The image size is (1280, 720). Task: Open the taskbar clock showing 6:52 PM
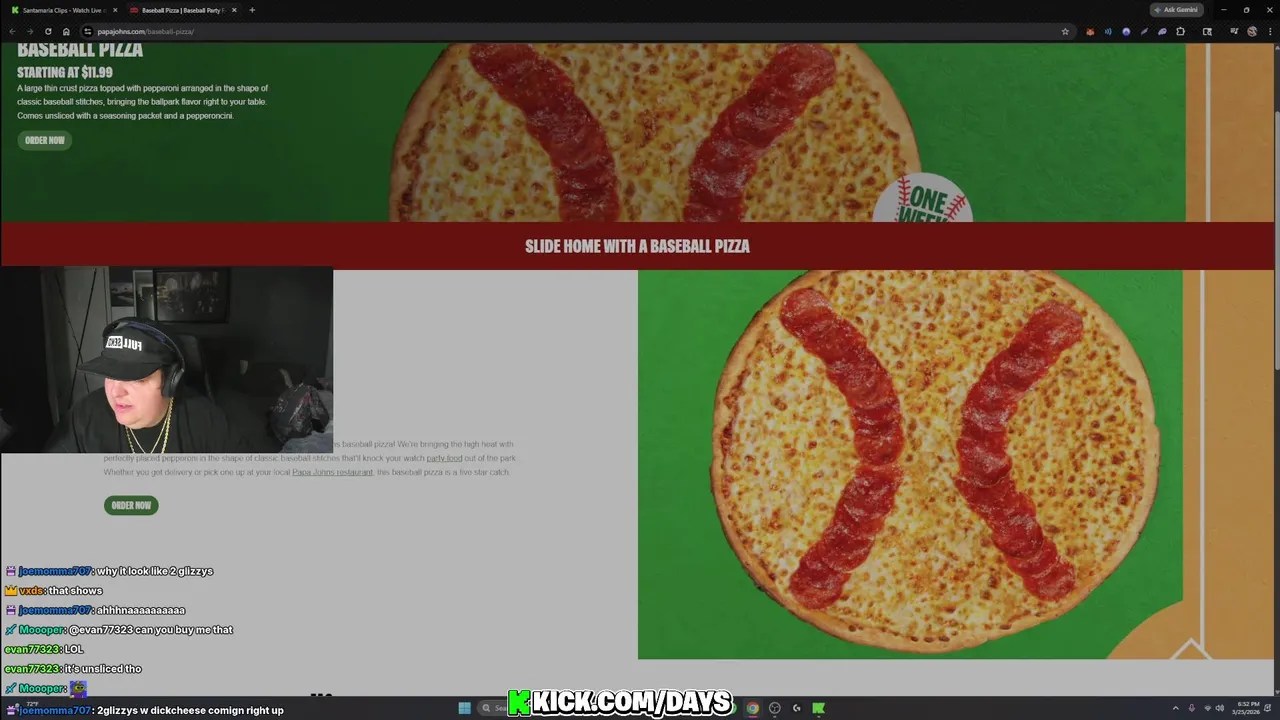pyautogui.click(x=1246, y=708)
